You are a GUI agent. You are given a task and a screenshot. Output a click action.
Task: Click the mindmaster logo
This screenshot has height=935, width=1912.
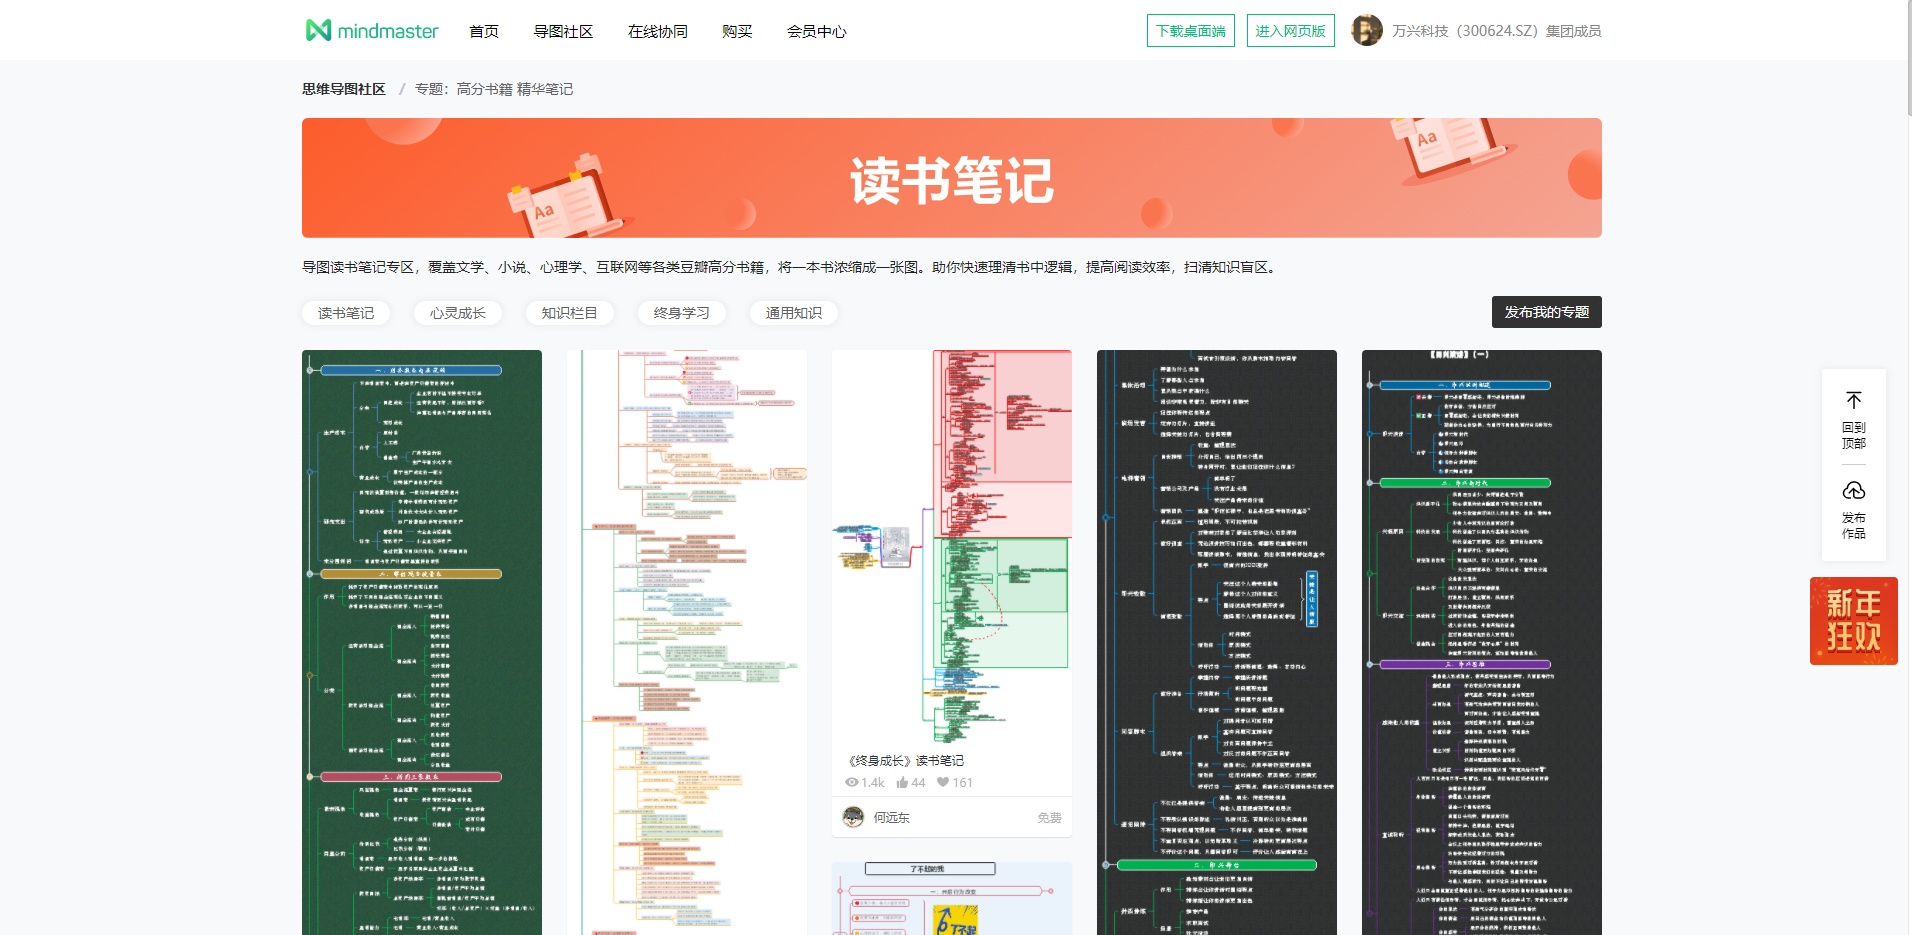click(x=371, y=30)
